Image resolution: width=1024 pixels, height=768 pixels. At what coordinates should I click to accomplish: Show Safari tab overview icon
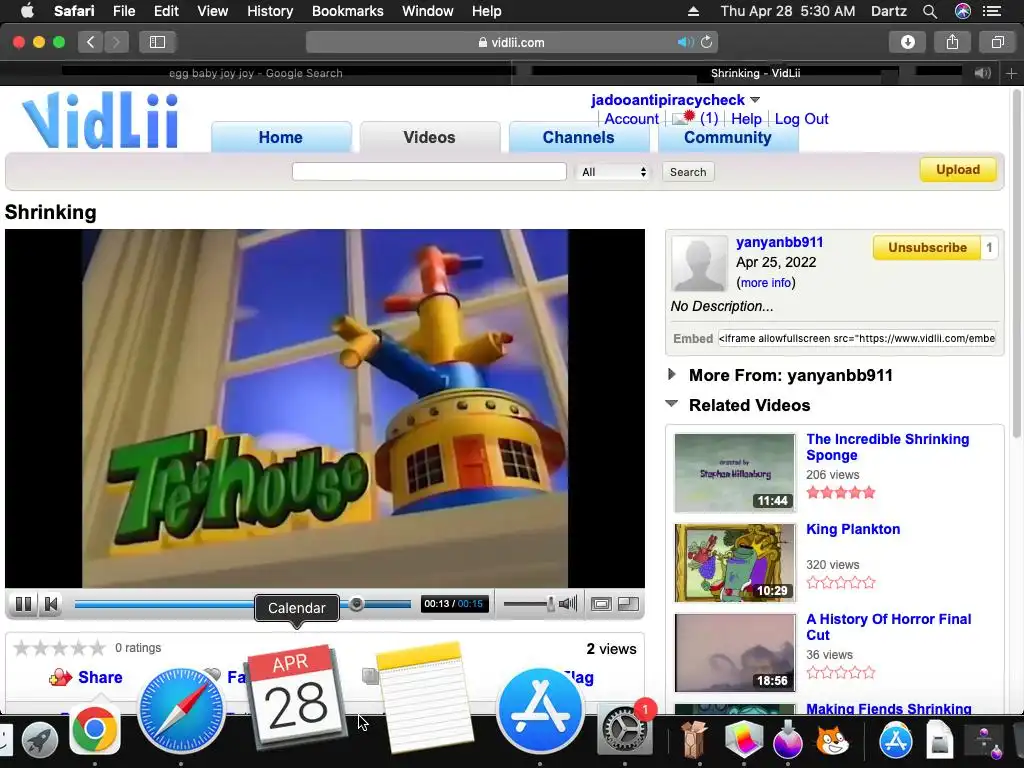pyautogui.click(x=997, y=42)
